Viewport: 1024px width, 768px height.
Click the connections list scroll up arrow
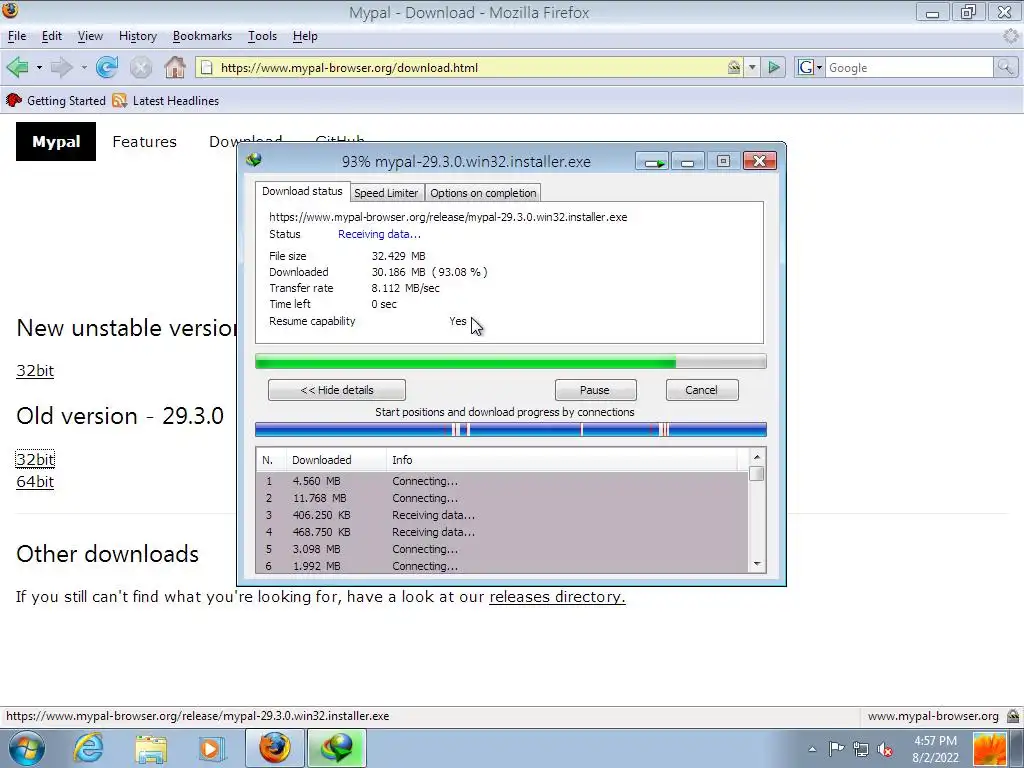point(757,457)
